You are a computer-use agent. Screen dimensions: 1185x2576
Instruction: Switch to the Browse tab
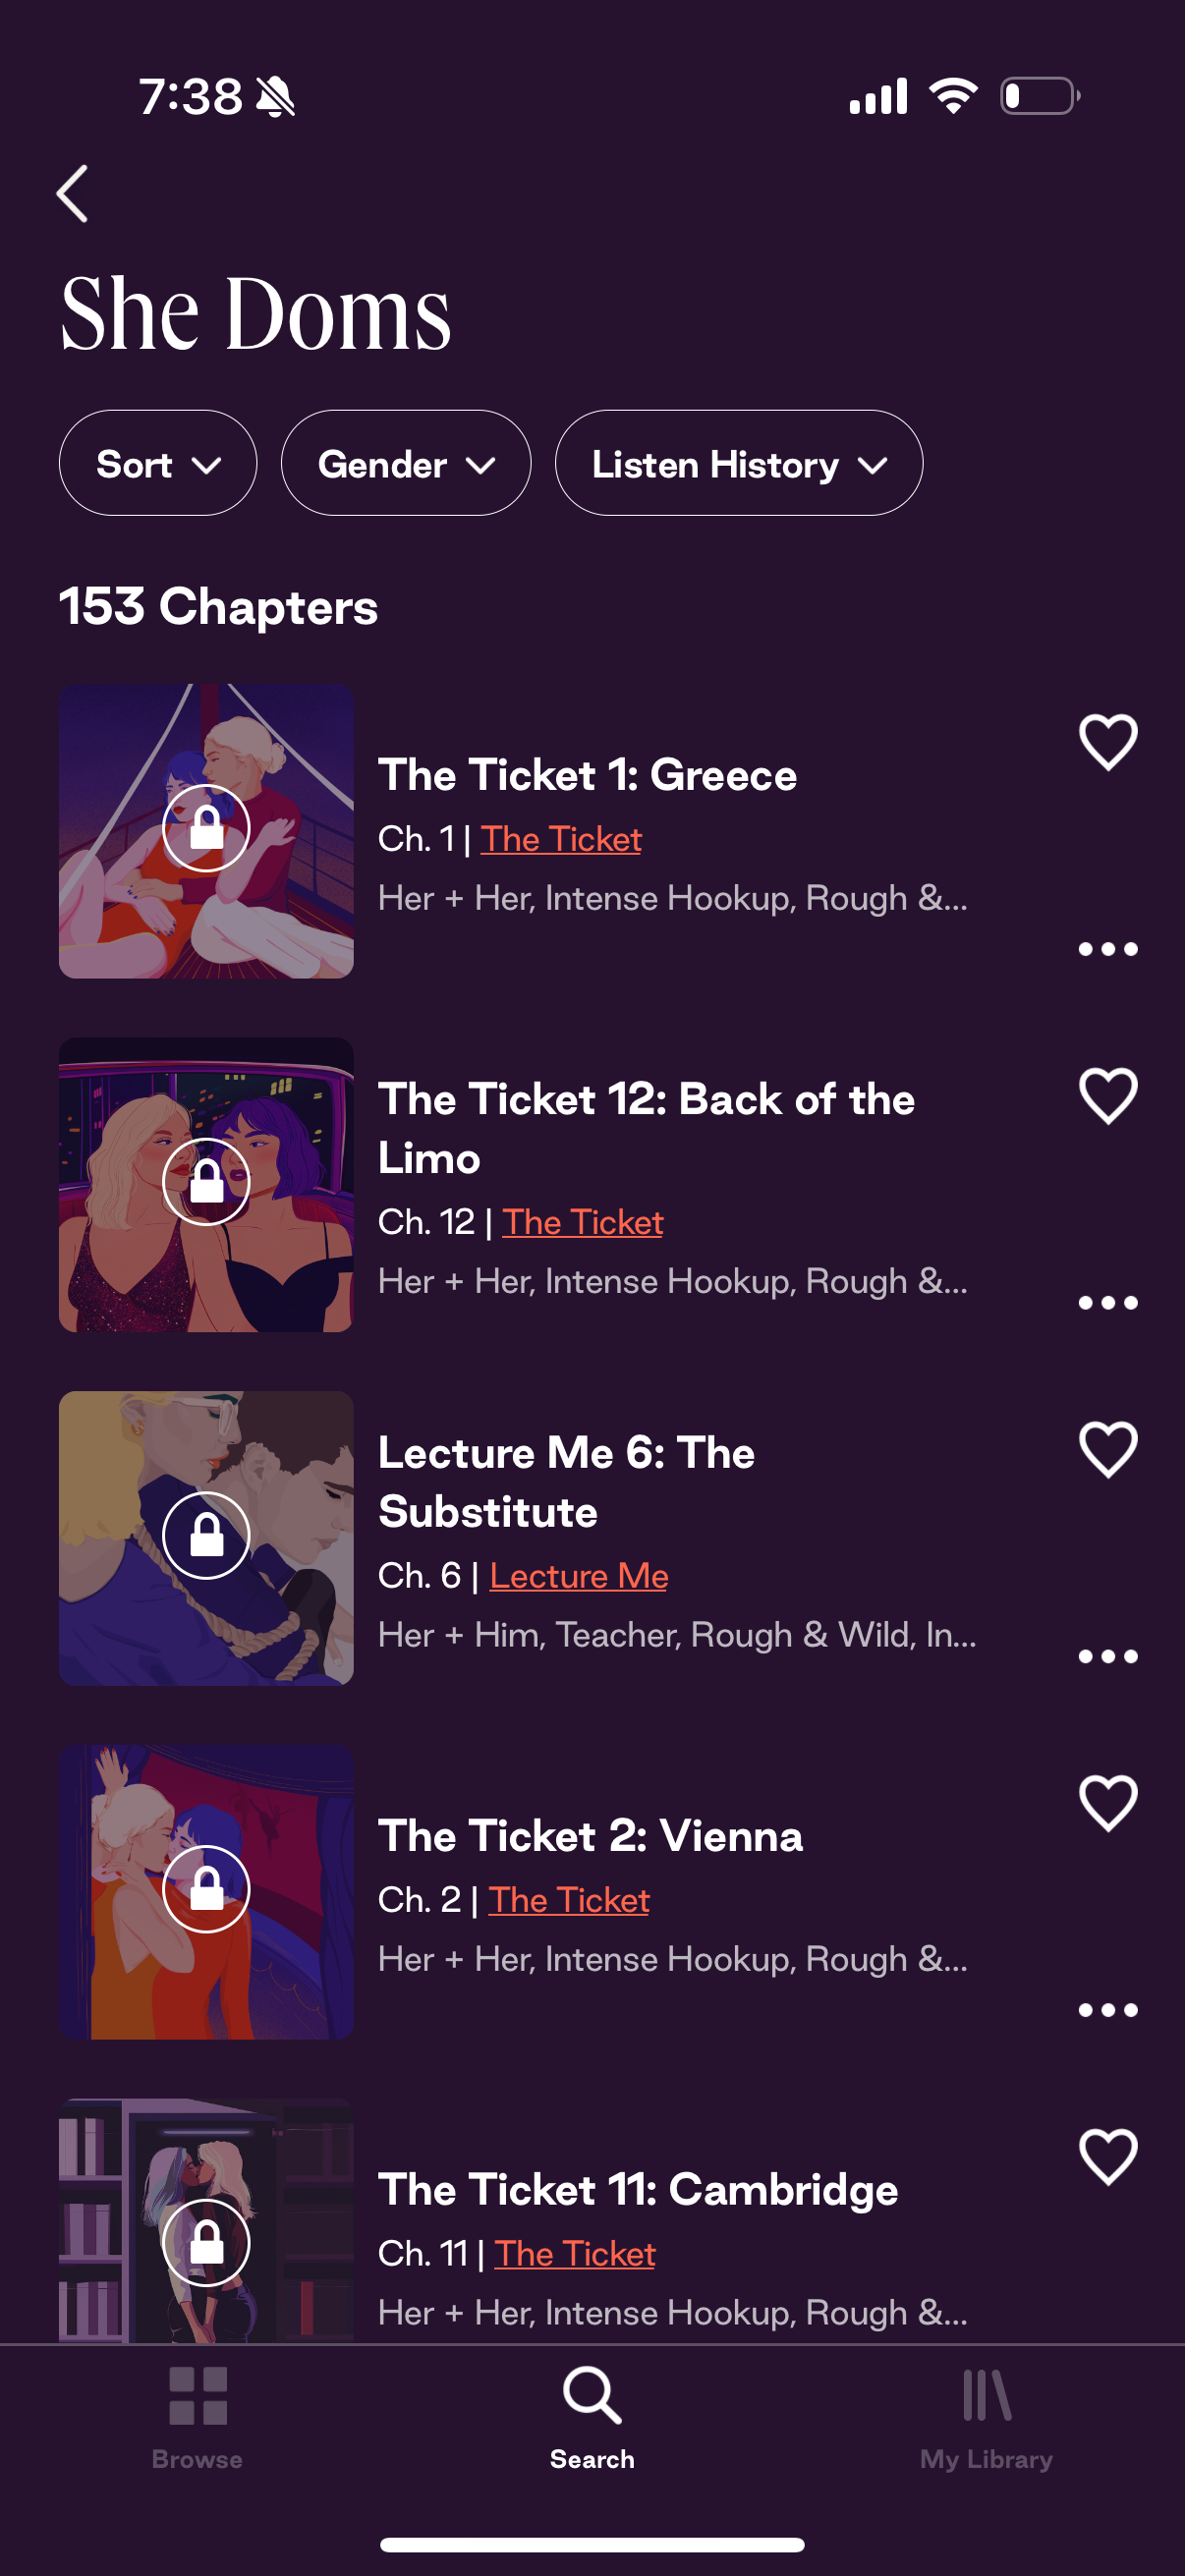[197, 2416]
